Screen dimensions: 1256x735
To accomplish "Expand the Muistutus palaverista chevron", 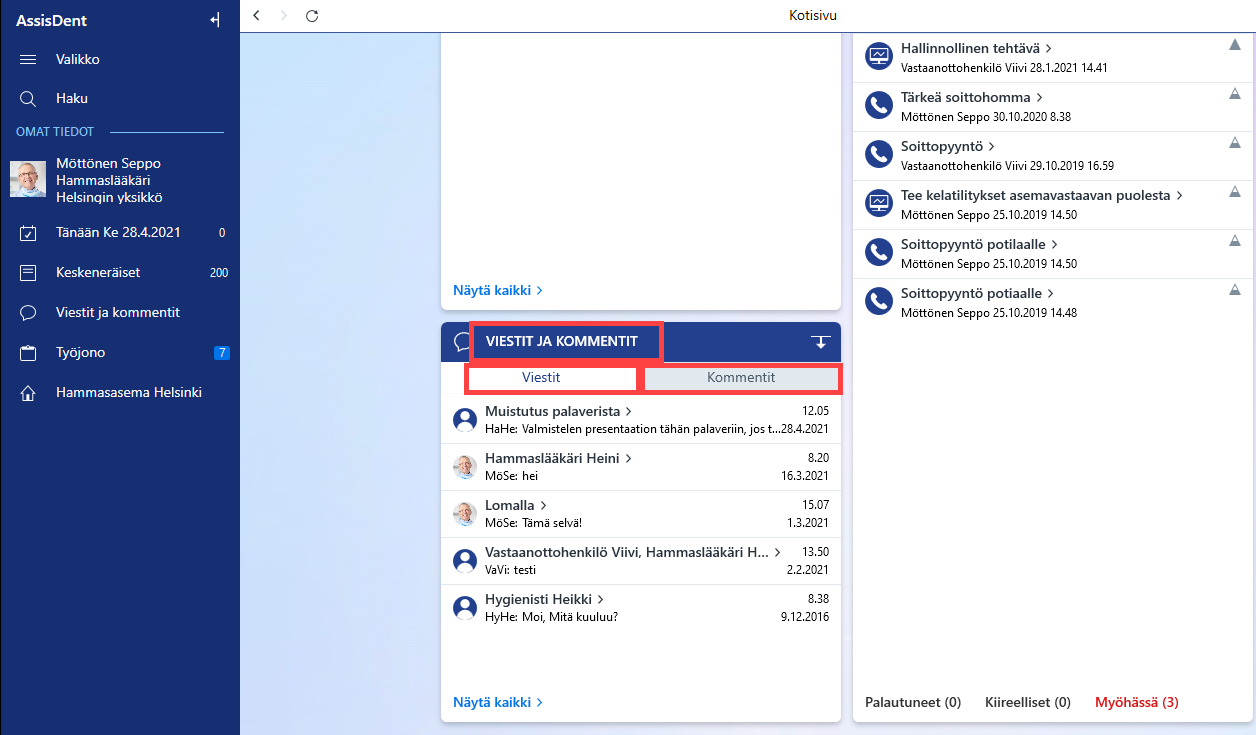I will pyautogui.click(x=629, y=411).
